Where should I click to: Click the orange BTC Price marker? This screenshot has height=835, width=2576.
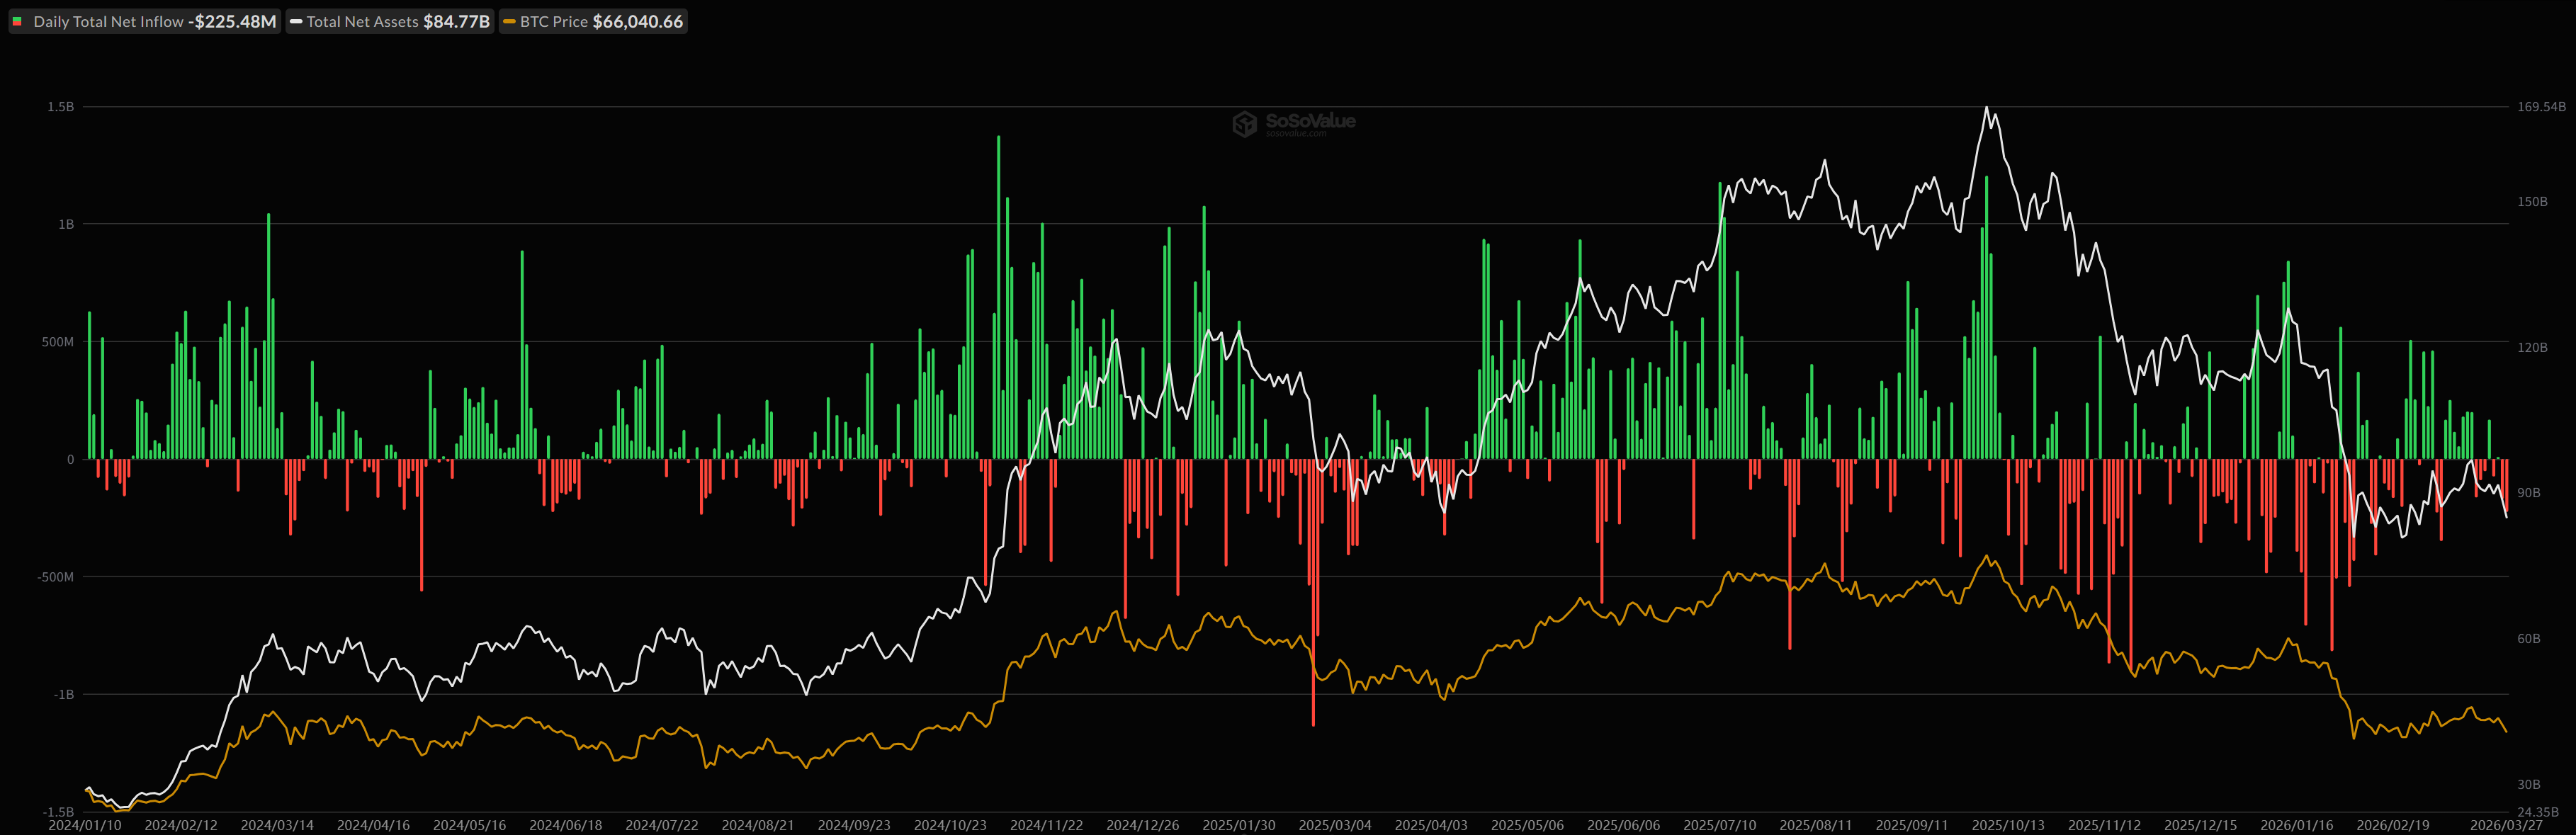click(x=510, y=21)
